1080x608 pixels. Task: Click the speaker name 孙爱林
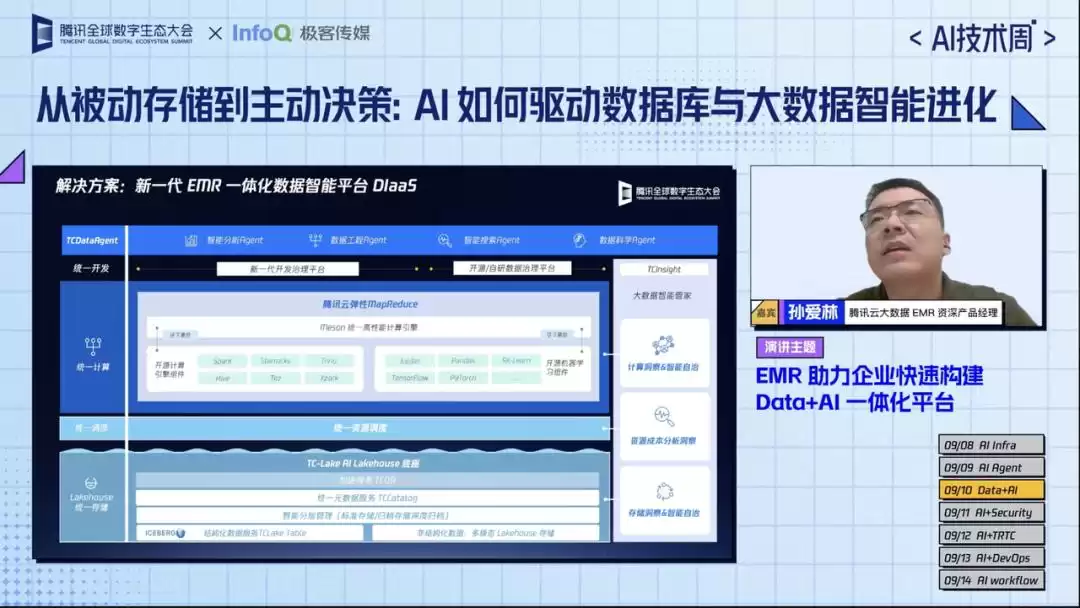(x=813, y=313)
